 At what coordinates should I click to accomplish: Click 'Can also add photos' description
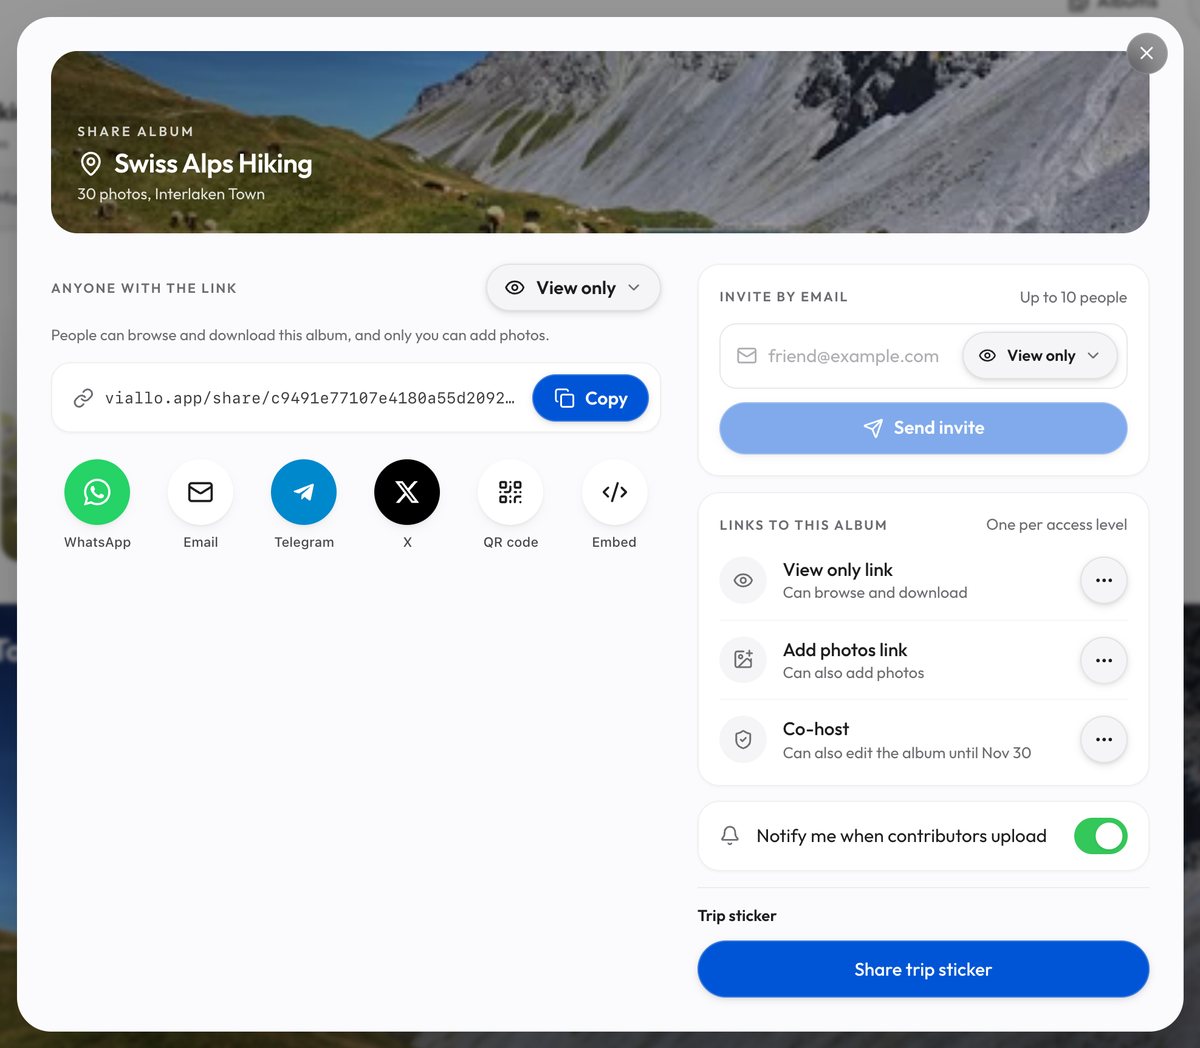tap(853, 673)
